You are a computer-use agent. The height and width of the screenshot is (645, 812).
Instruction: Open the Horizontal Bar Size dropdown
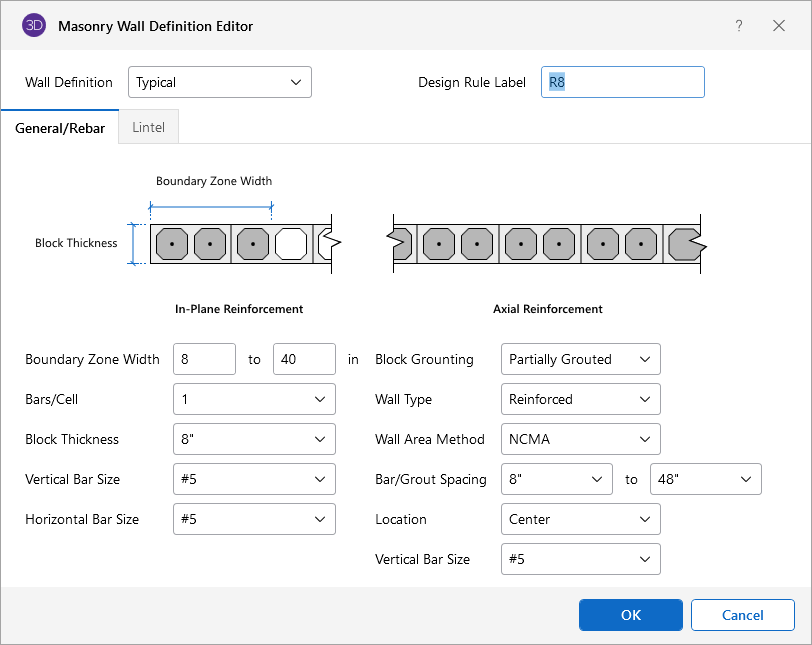[254, 519]
